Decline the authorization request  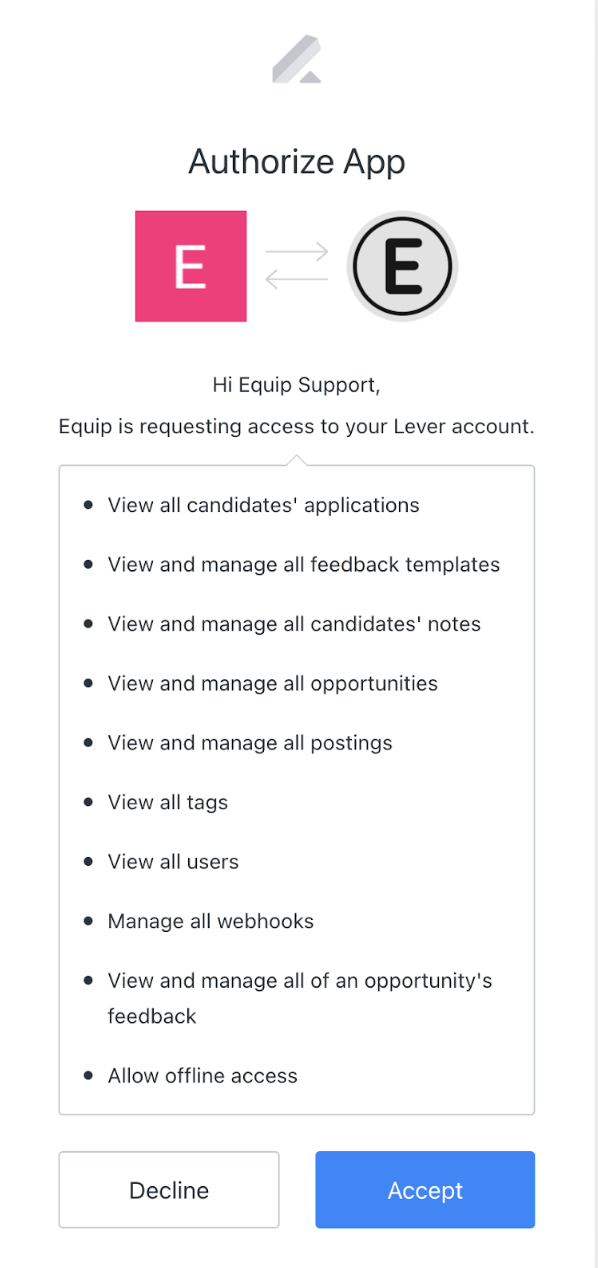(168, 1190)
